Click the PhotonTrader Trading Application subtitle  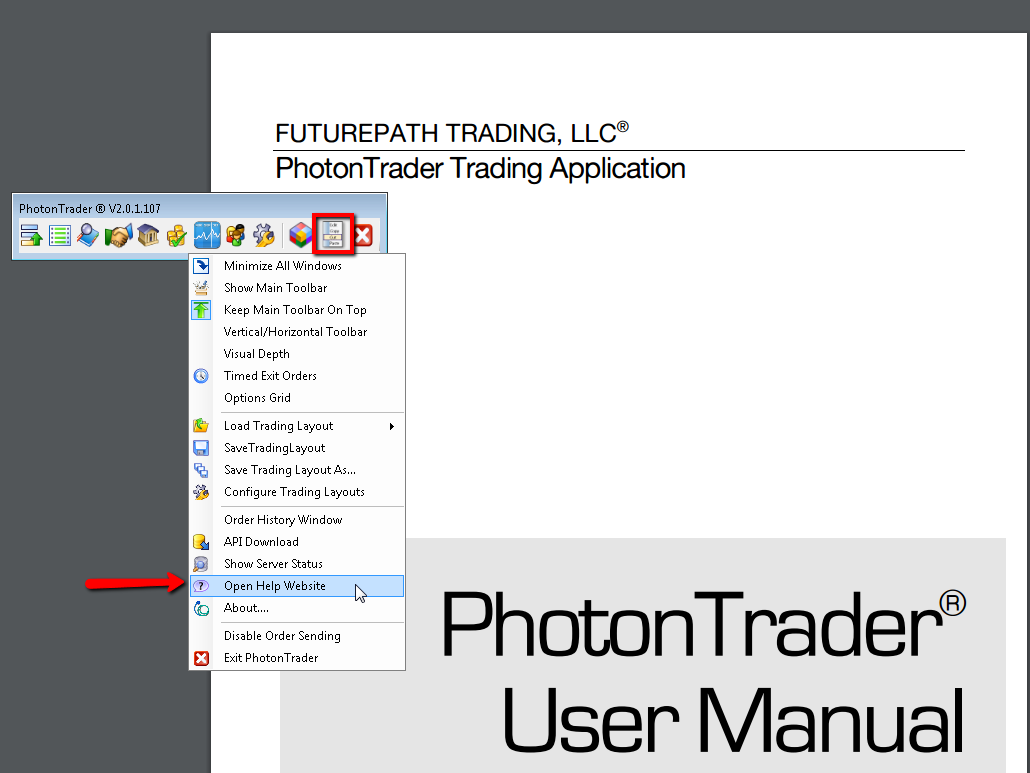[480, 169]
